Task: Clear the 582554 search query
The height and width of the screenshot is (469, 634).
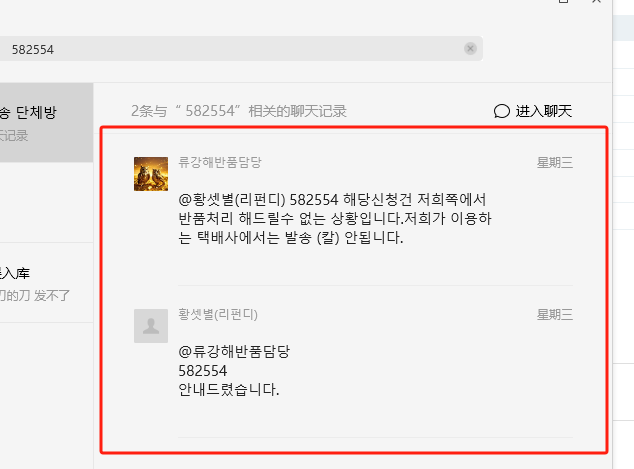Action: [470, 49]
